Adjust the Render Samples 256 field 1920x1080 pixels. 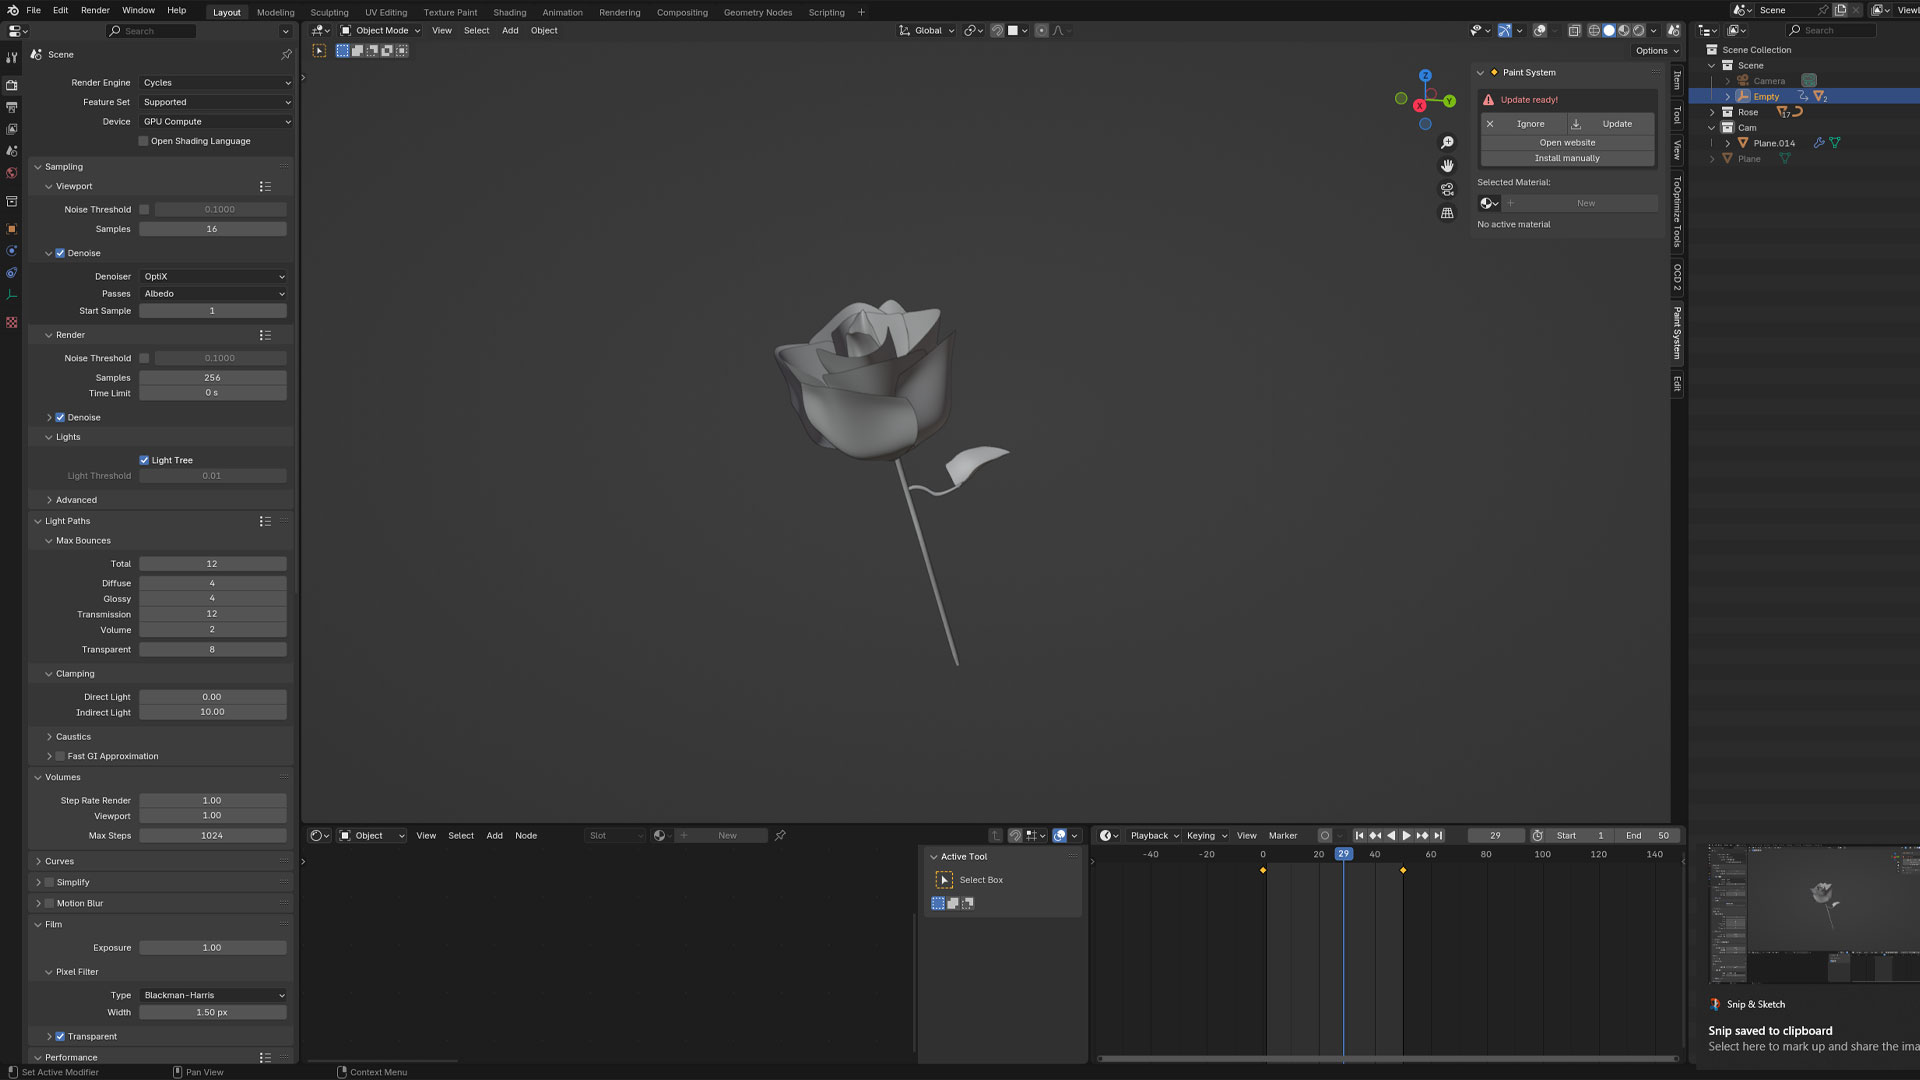pyautogui.click(x=212, y=378)
